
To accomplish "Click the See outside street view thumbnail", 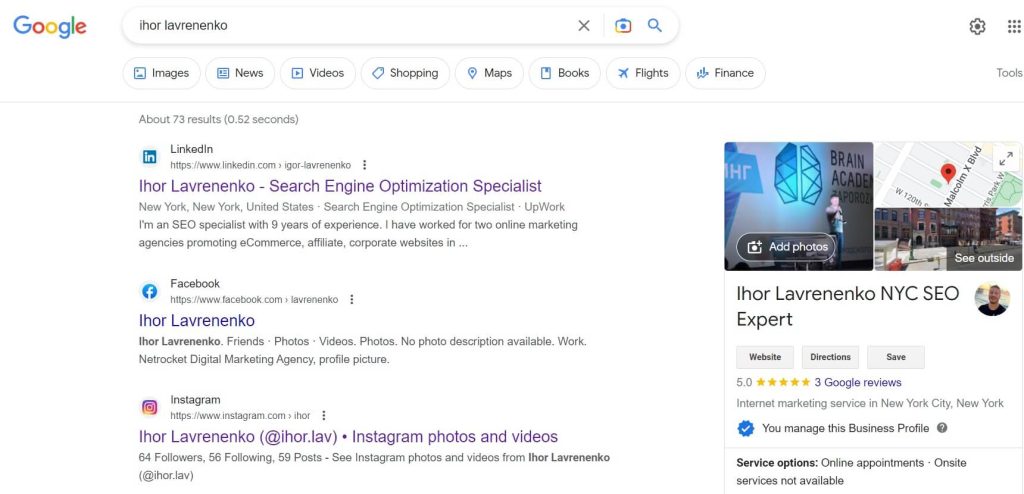I will click(948, 239).
